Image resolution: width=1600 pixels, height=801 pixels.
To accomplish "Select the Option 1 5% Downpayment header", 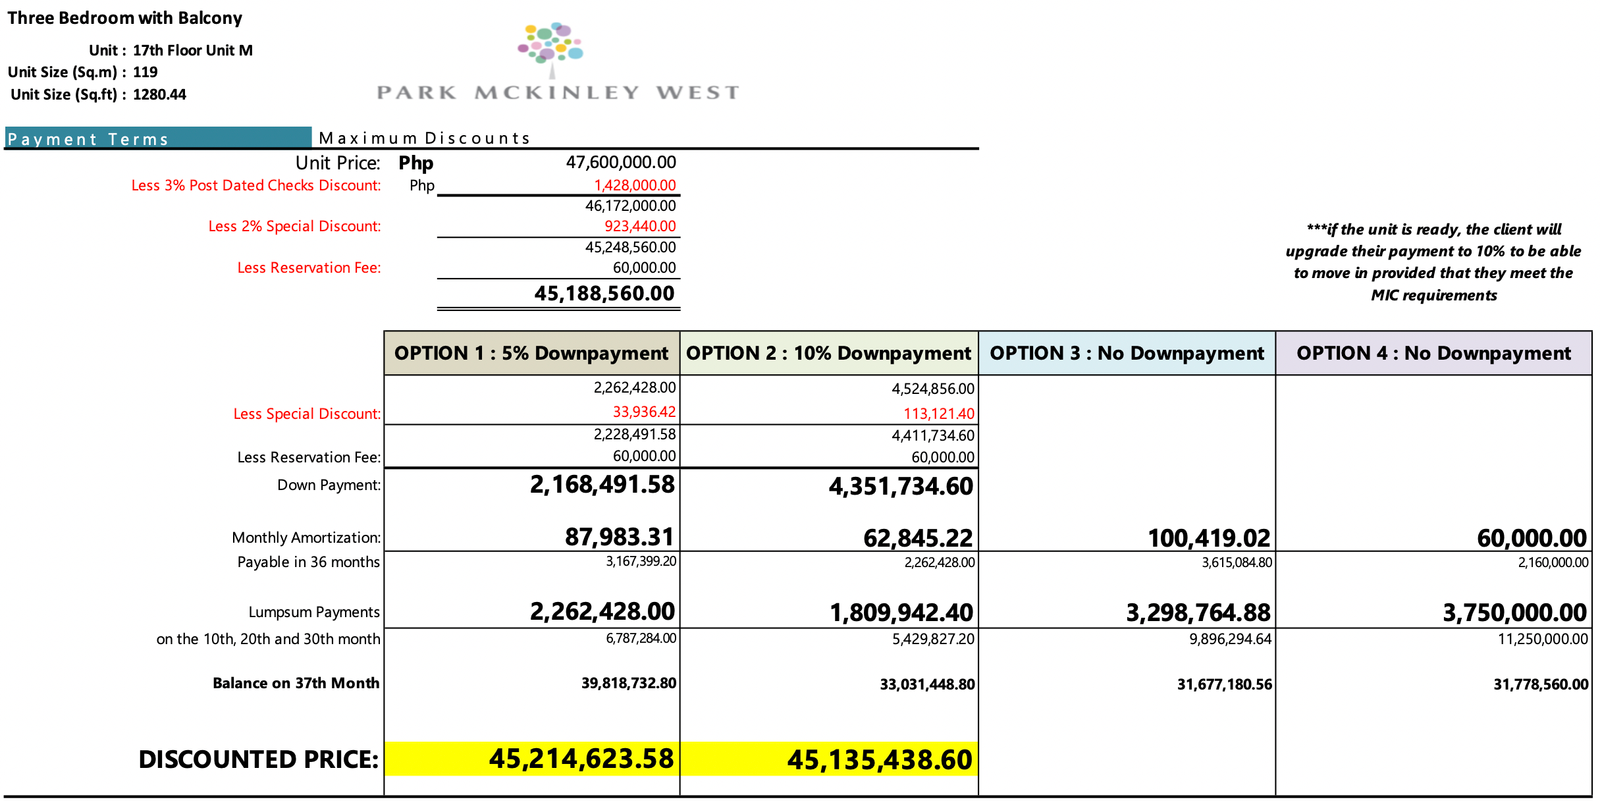I will click(x=531, y=353).
